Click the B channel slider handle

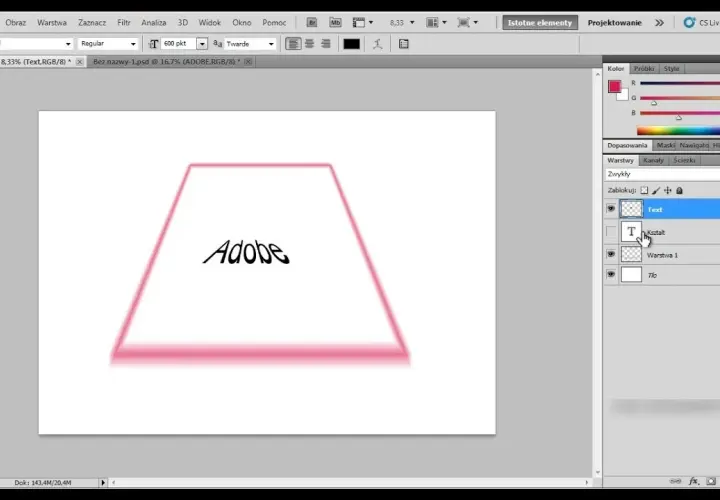point(679,118)
